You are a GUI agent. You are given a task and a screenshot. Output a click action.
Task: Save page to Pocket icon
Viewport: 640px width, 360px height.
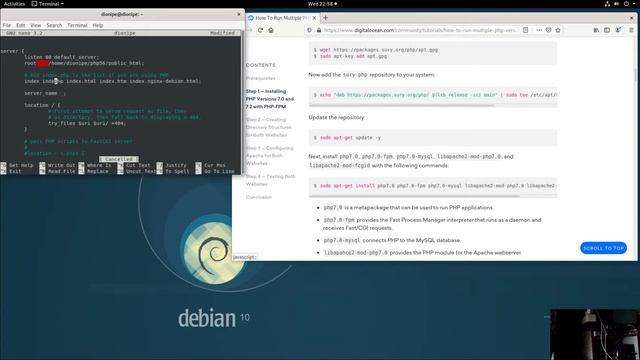coord(549,30)
